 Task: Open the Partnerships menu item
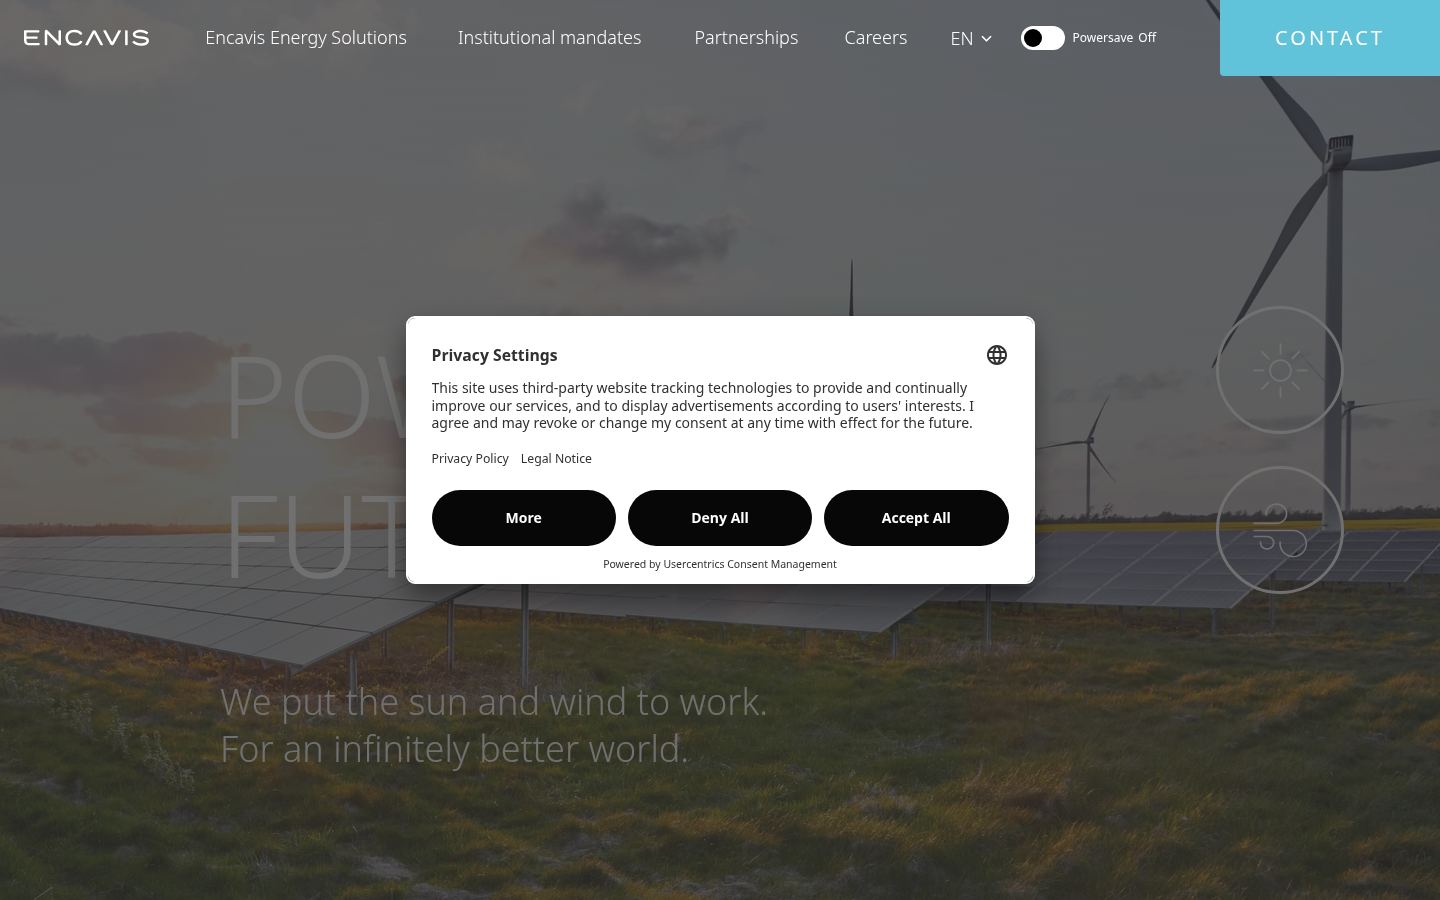pyautogui.click(x=746, y=38)
